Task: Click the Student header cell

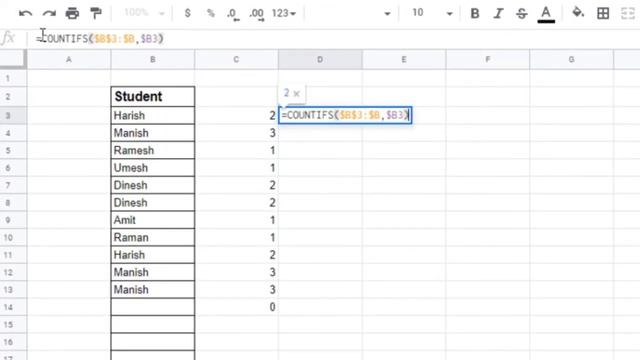Action: [153, 96]
